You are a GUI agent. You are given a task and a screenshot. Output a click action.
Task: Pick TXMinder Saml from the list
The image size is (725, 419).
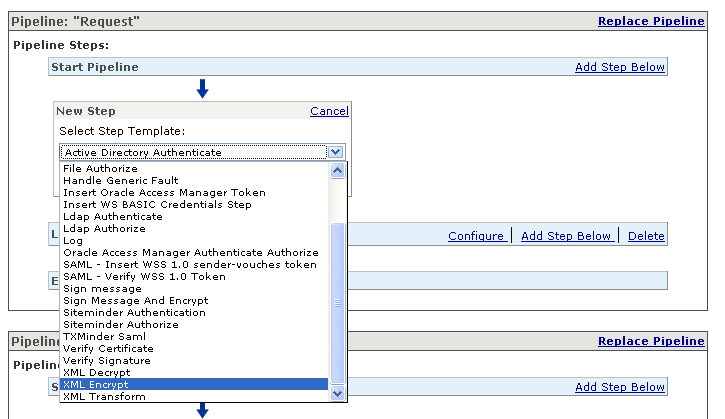[x=194, y=337]
